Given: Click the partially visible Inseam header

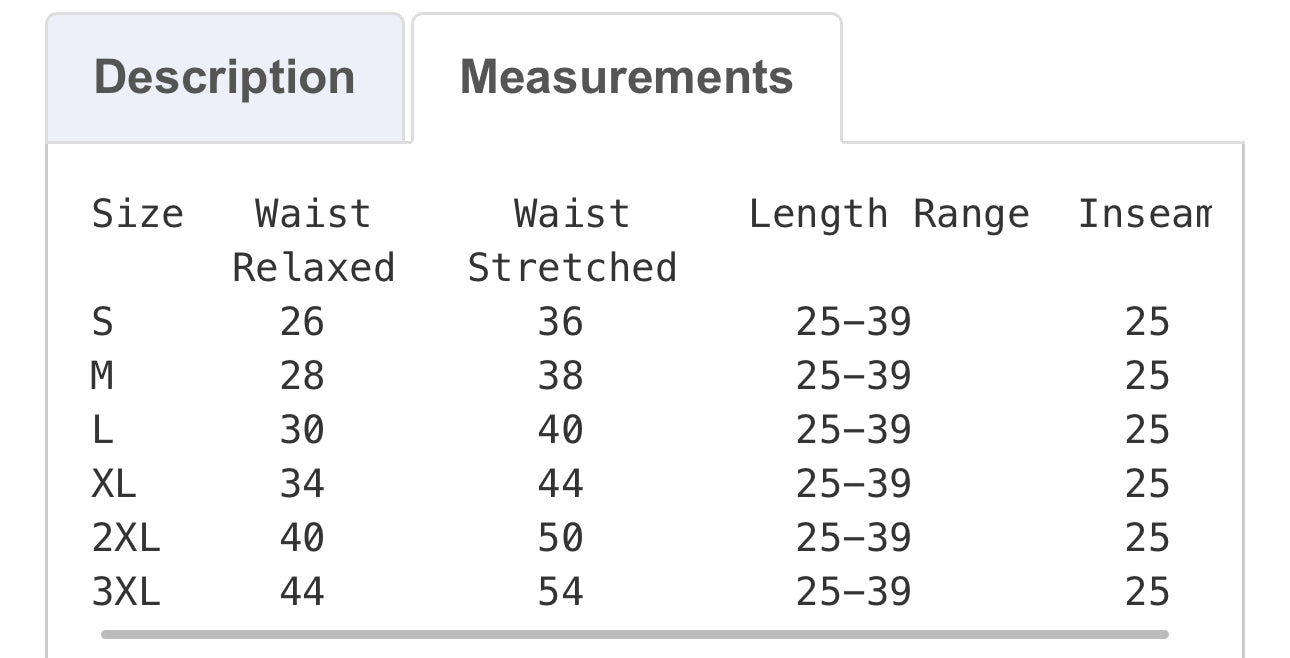Looking at the screenshot, I should pos(1144,214).
